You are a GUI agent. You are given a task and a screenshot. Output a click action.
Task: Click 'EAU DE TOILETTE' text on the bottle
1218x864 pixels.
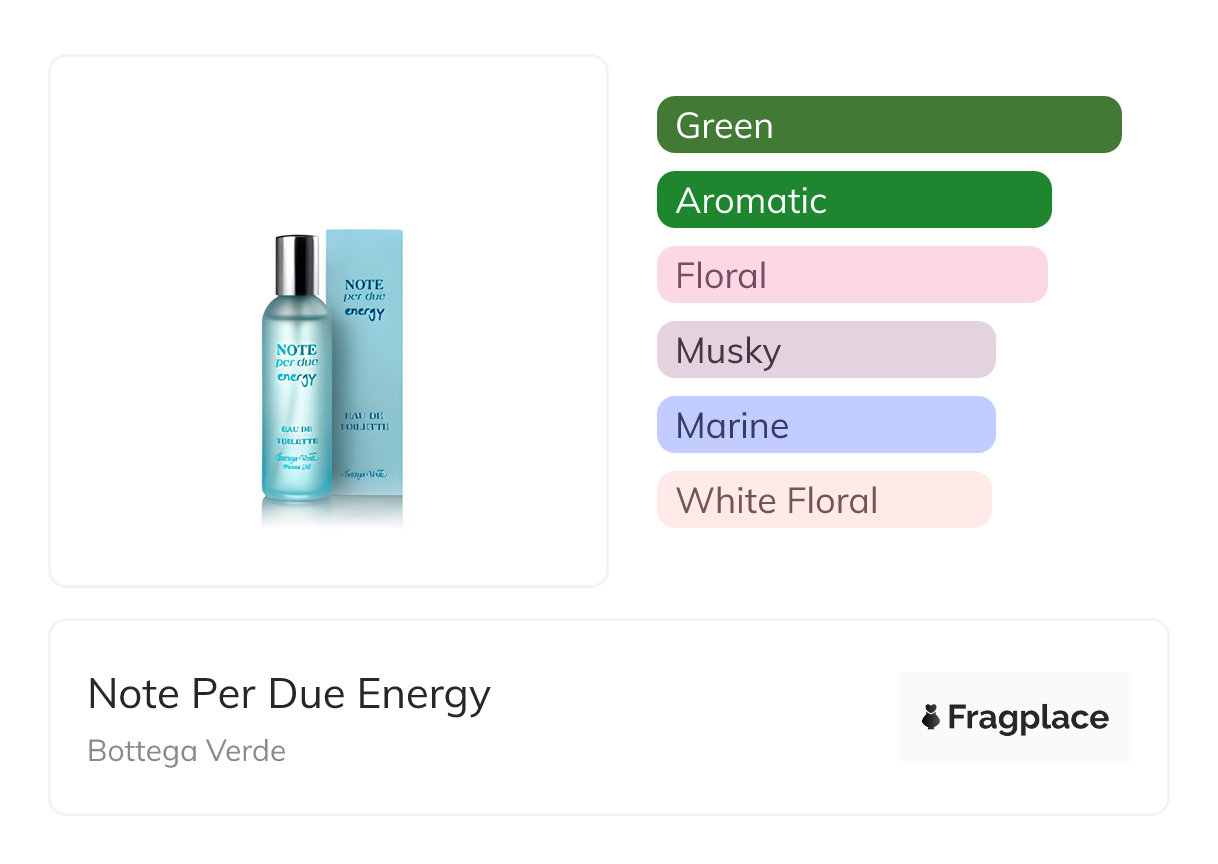tap(295, 433)
